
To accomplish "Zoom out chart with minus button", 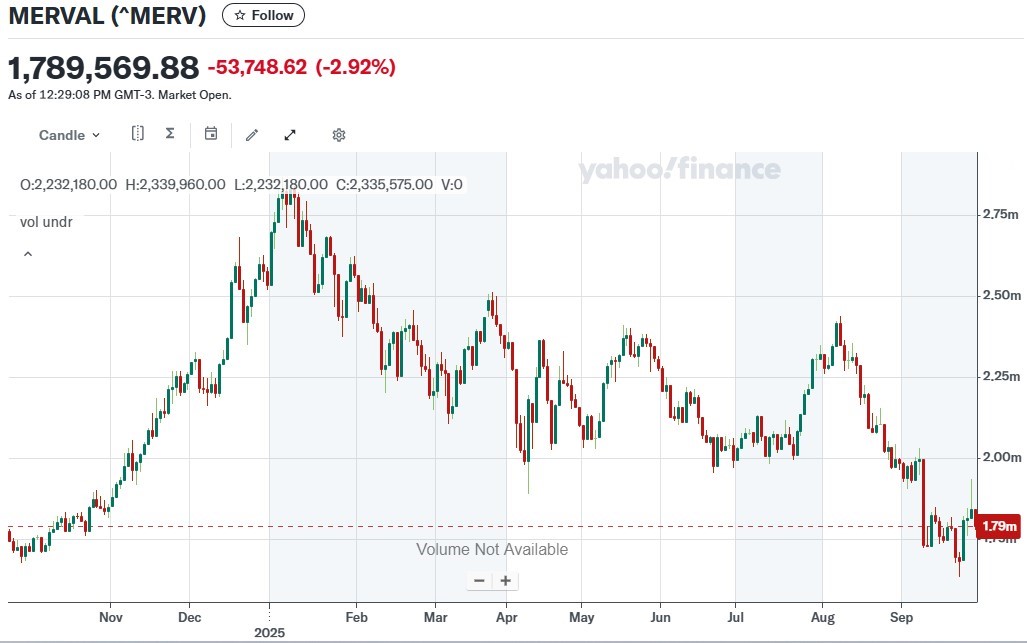I will pyautogui.click(x=479, y=580).
